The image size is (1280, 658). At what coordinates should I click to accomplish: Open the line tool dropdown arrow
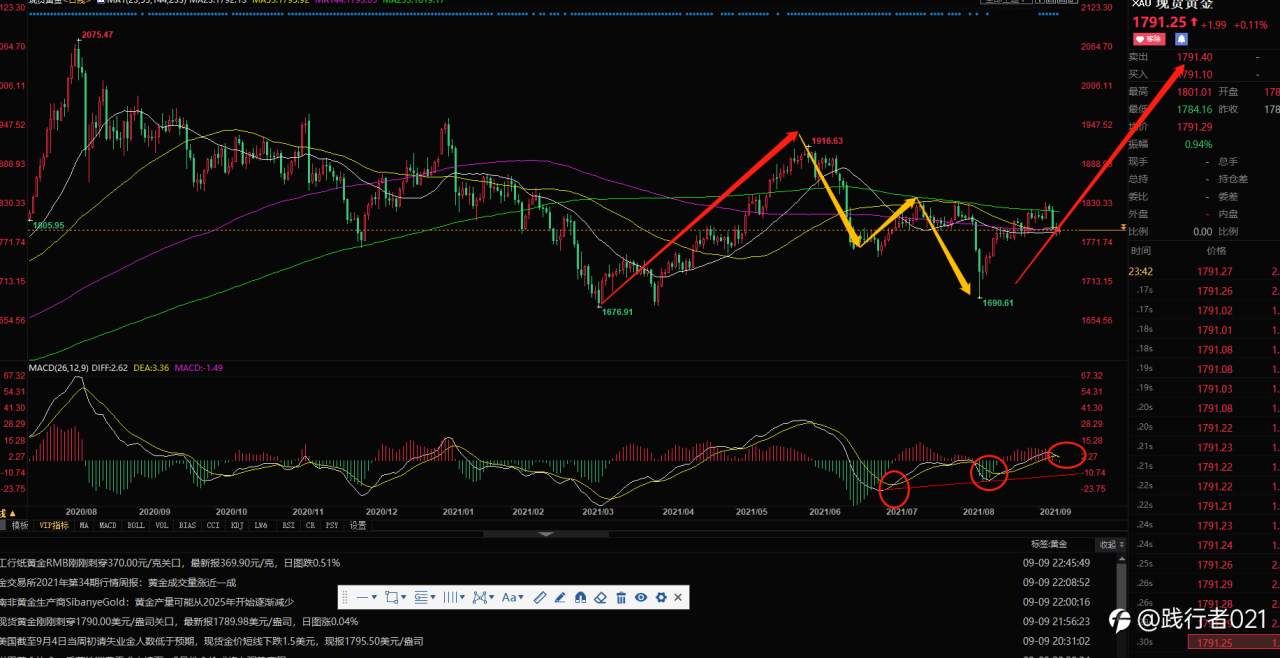(374, 597)
